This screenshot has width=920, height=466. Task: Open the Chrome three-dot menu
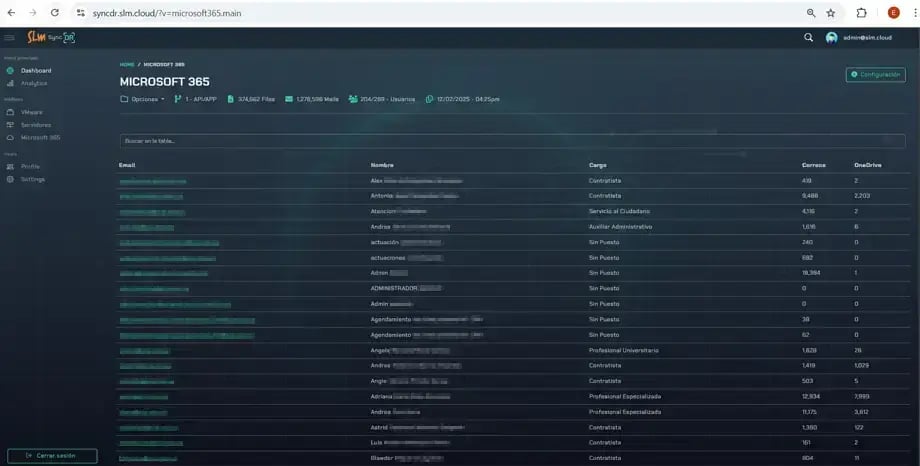click(x=911, y=13)
